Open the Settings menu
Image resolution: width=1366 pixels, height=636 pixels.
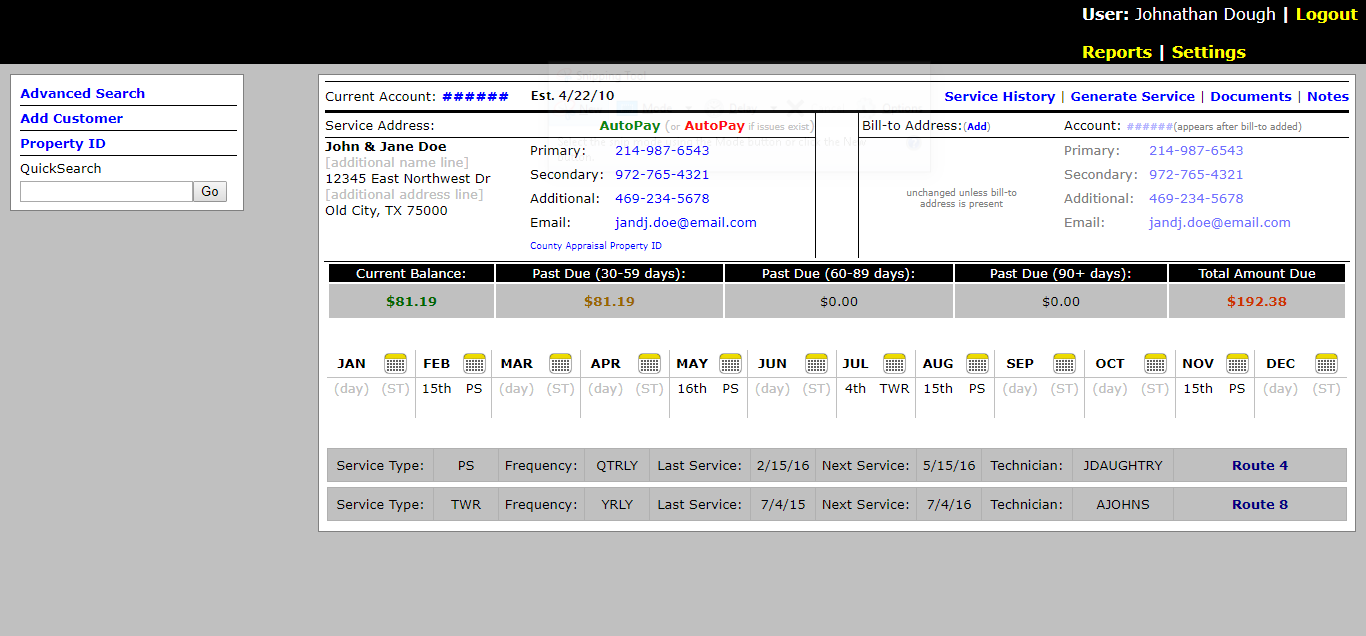coord(1208,52)
